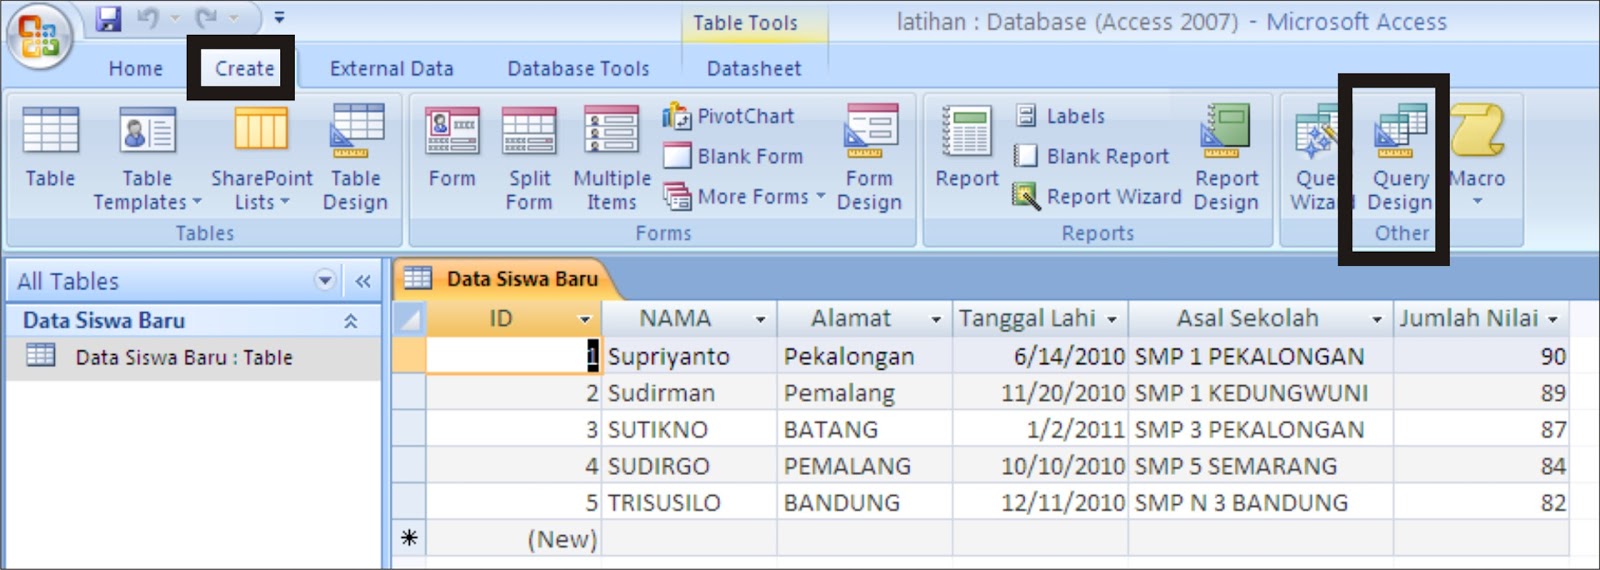Click the new record row selector with asterisk

[x=408, y=538]
